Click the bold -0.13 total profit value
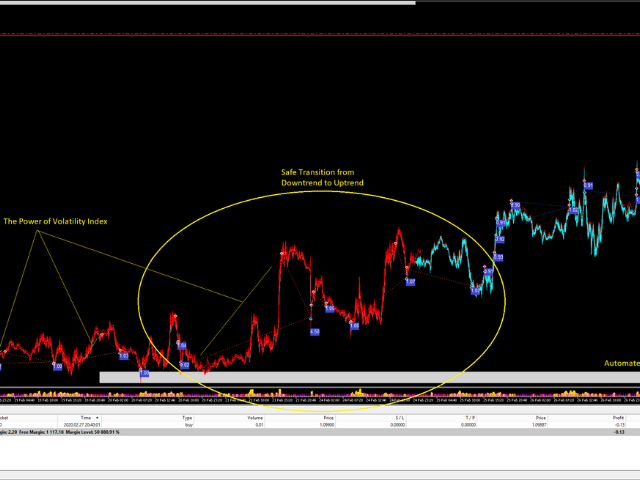Viewport: 640px width, 480px height. [620, 432]
